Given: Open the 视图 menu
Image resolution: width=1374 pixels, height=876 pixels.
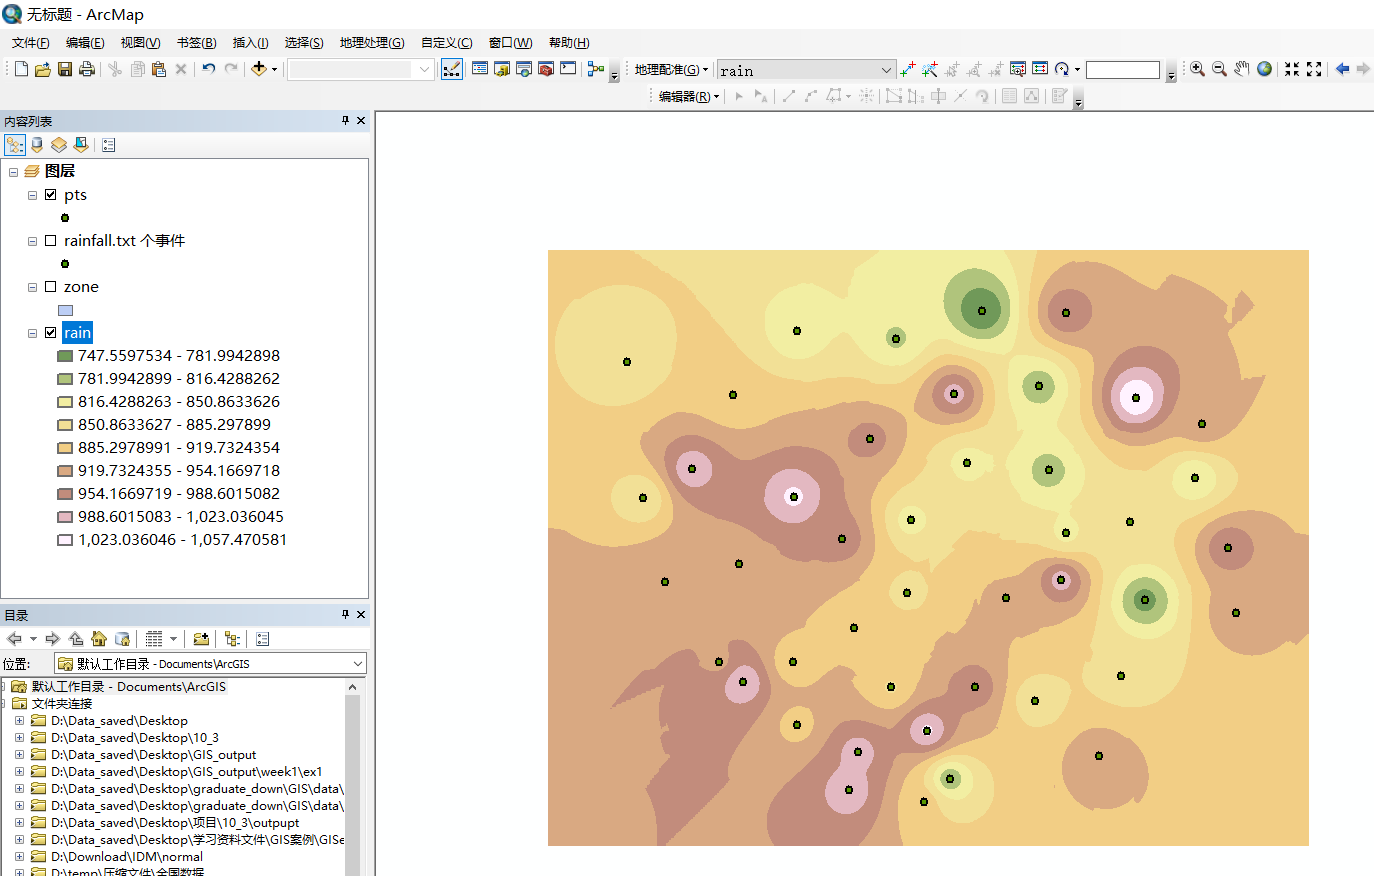Looking at the screenshot, I should coord(140,43).
